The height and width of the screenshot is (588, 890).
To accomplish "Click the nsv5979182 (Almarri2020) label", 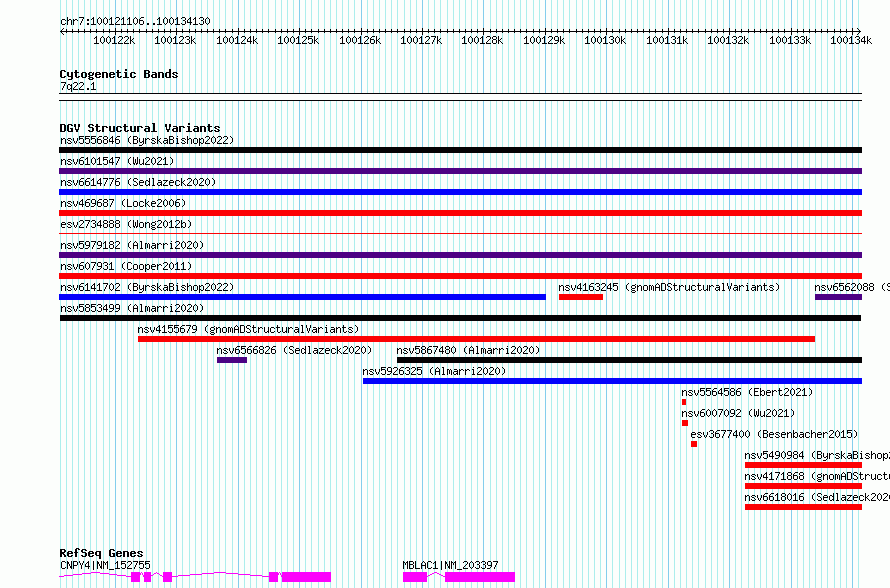I will (132, 245).
